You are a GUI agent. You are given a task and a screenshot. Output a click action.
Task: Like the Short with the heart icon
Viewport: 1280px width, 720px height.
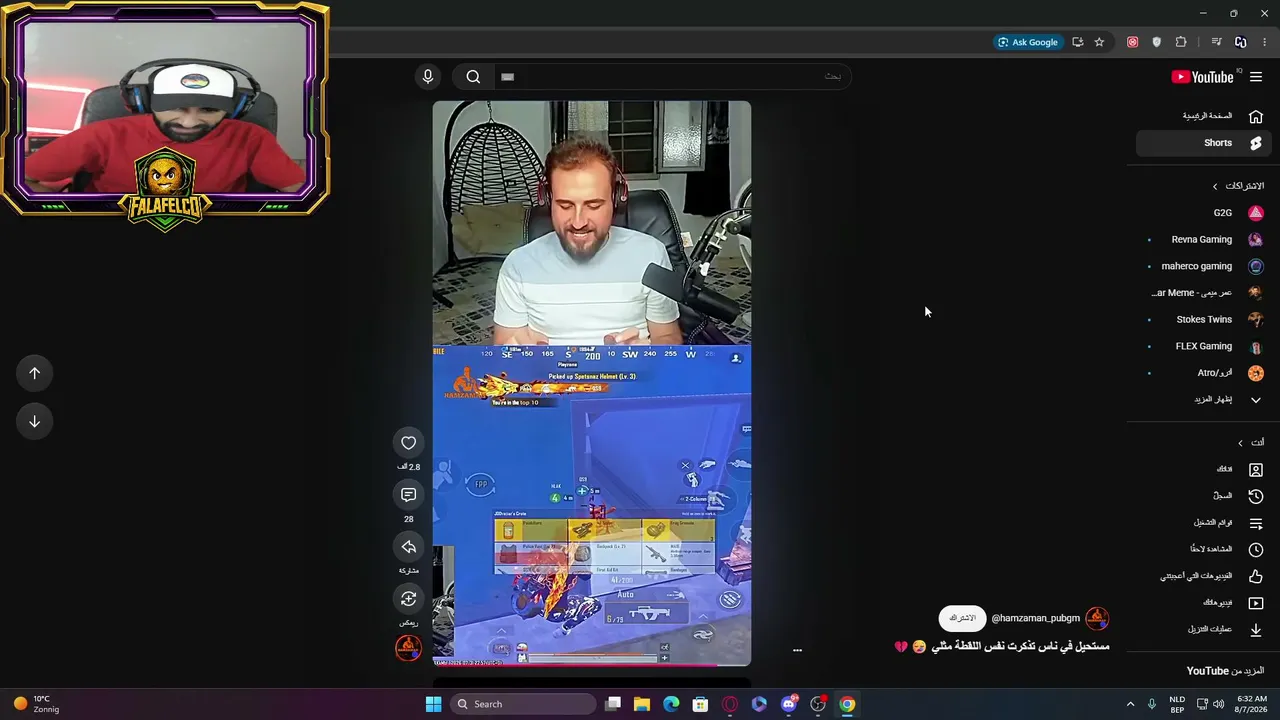[x=408, y=443]
